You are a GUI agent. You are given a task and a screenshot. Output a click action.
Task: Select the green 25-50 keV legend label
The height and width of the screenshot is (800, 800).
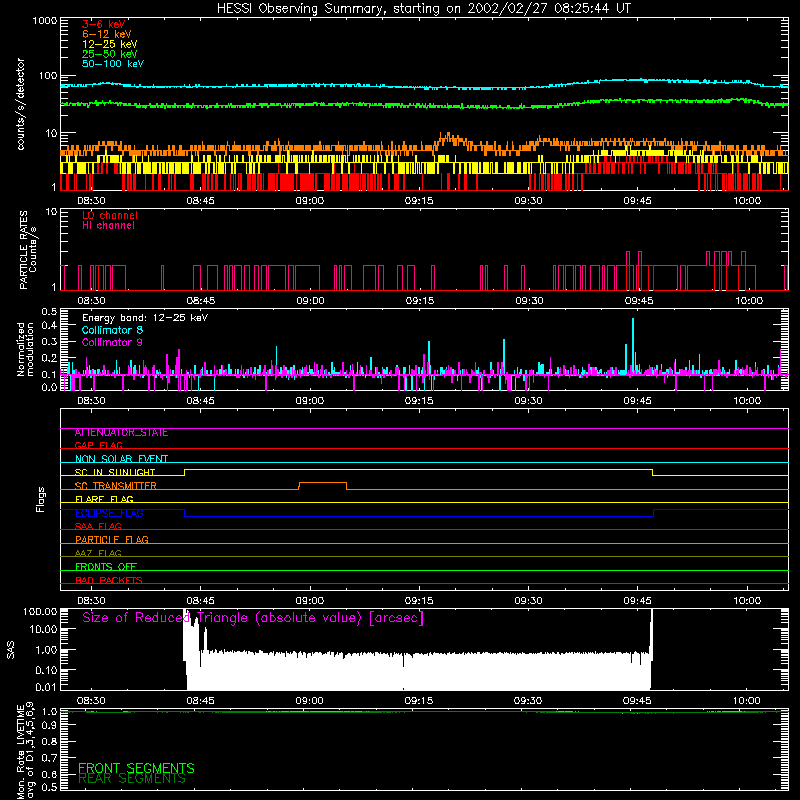(110, 54)
